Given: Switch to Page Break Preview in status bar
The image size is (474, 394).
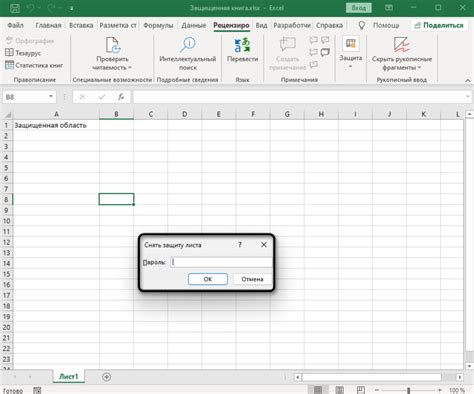Looking at the screenshot, I should [361, 389].
